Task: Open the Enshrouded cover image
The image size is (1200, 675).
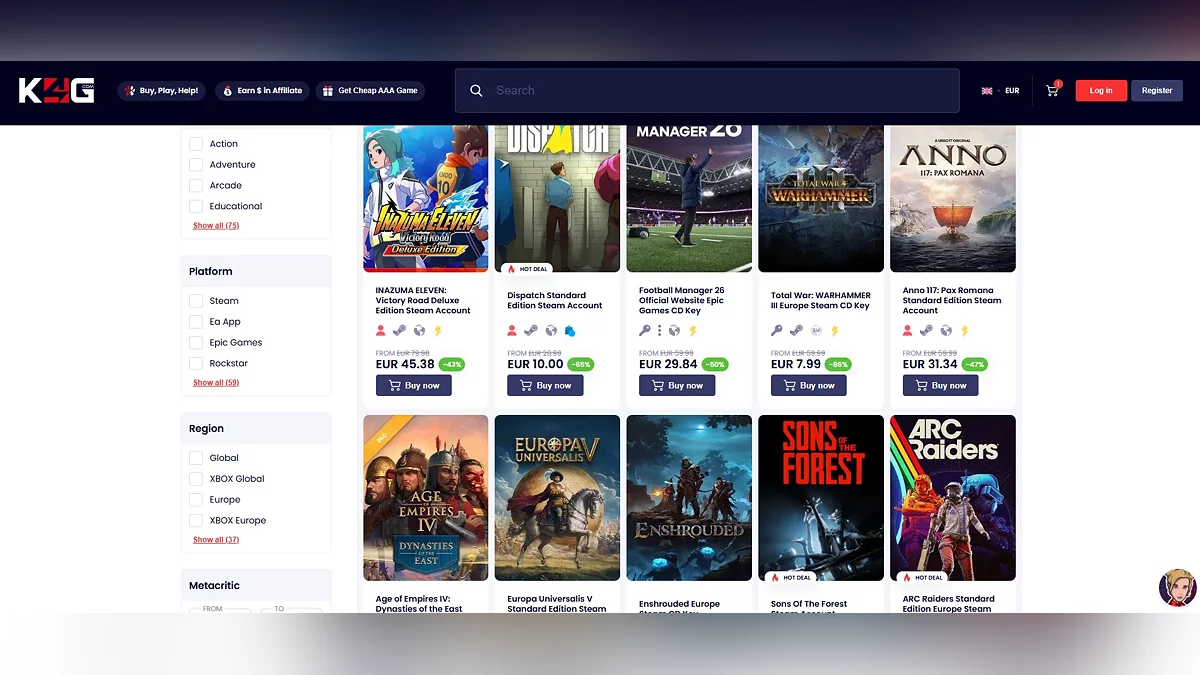Action: click(689, 498)
